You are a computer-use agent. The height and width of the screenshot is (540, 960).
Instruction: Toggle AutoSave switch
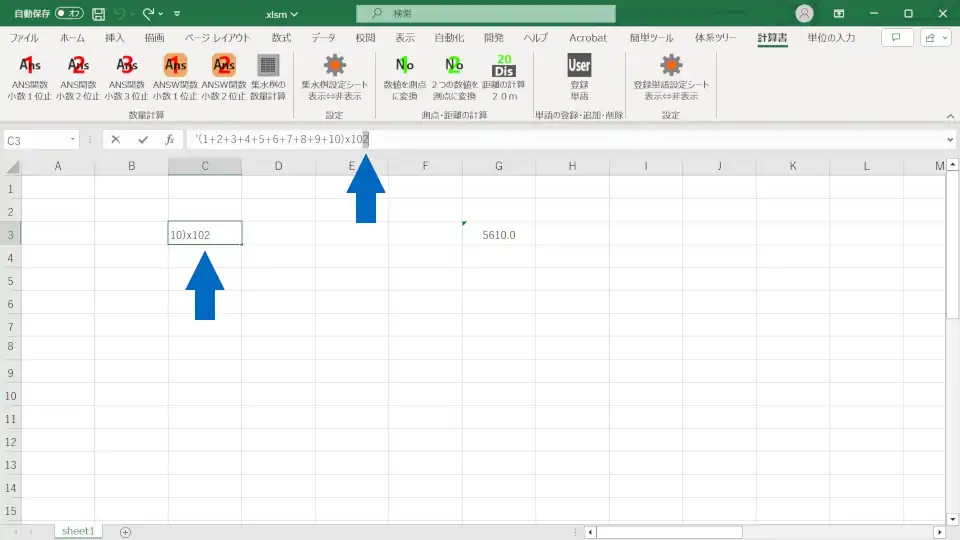(x=69, y=13)
